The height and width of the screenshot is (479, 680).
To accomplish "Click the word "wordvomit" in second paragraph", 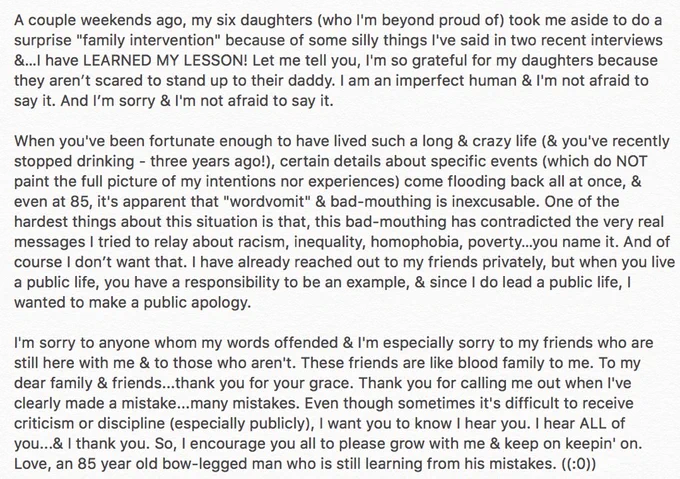I will [x=262, y=202].
